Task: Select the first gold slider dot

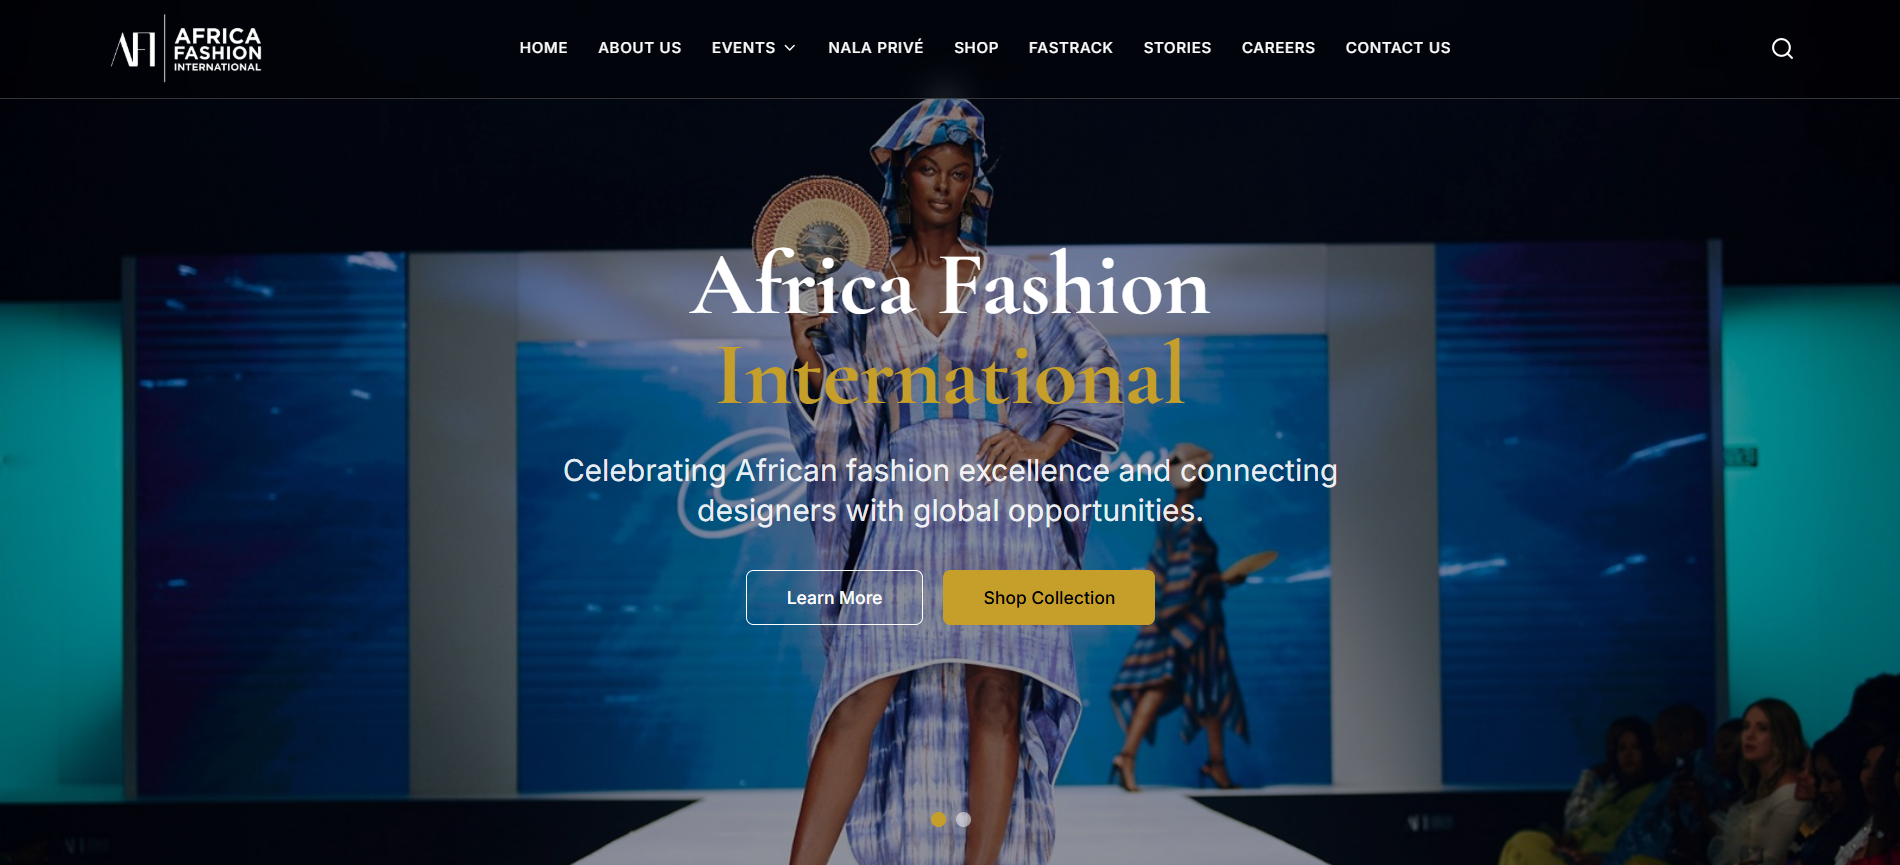Action: 938,819
